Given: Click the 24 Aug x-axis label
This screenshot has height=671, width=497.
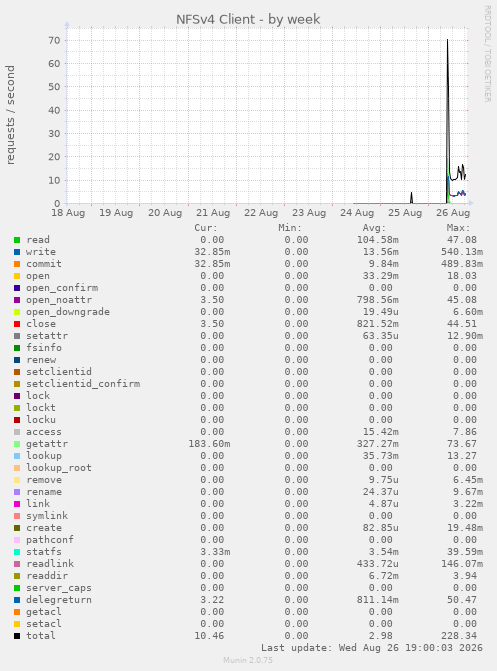Looking at the screenshot, I should (x=357, y=213).
